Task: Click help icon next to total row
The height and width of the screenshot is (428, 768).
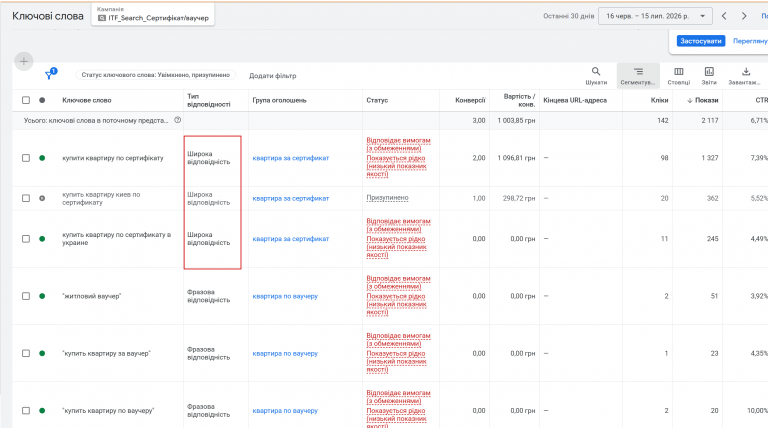Action: [178, 120]
